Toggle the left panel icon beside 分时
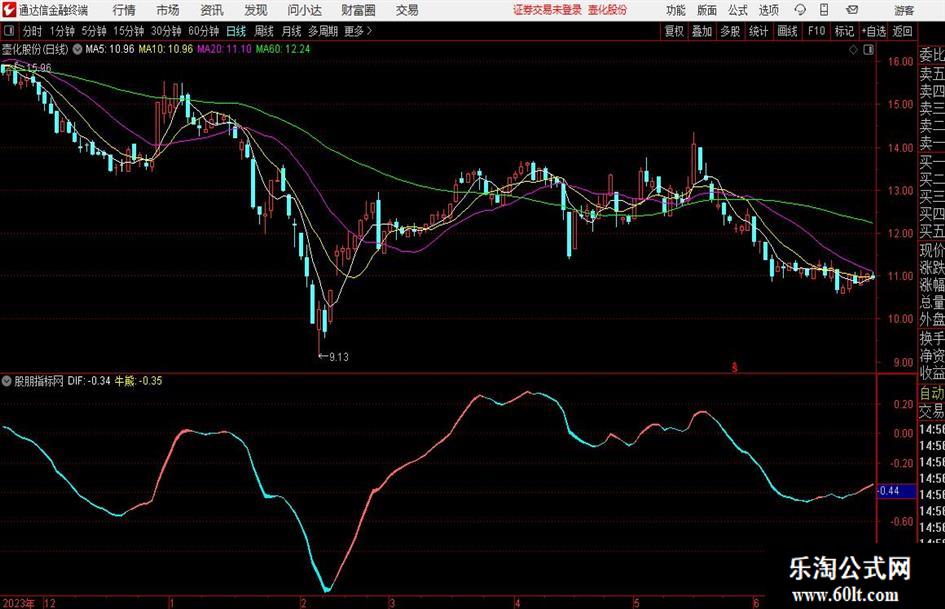Screen dimensions: 945x609 tap(9, 31)
